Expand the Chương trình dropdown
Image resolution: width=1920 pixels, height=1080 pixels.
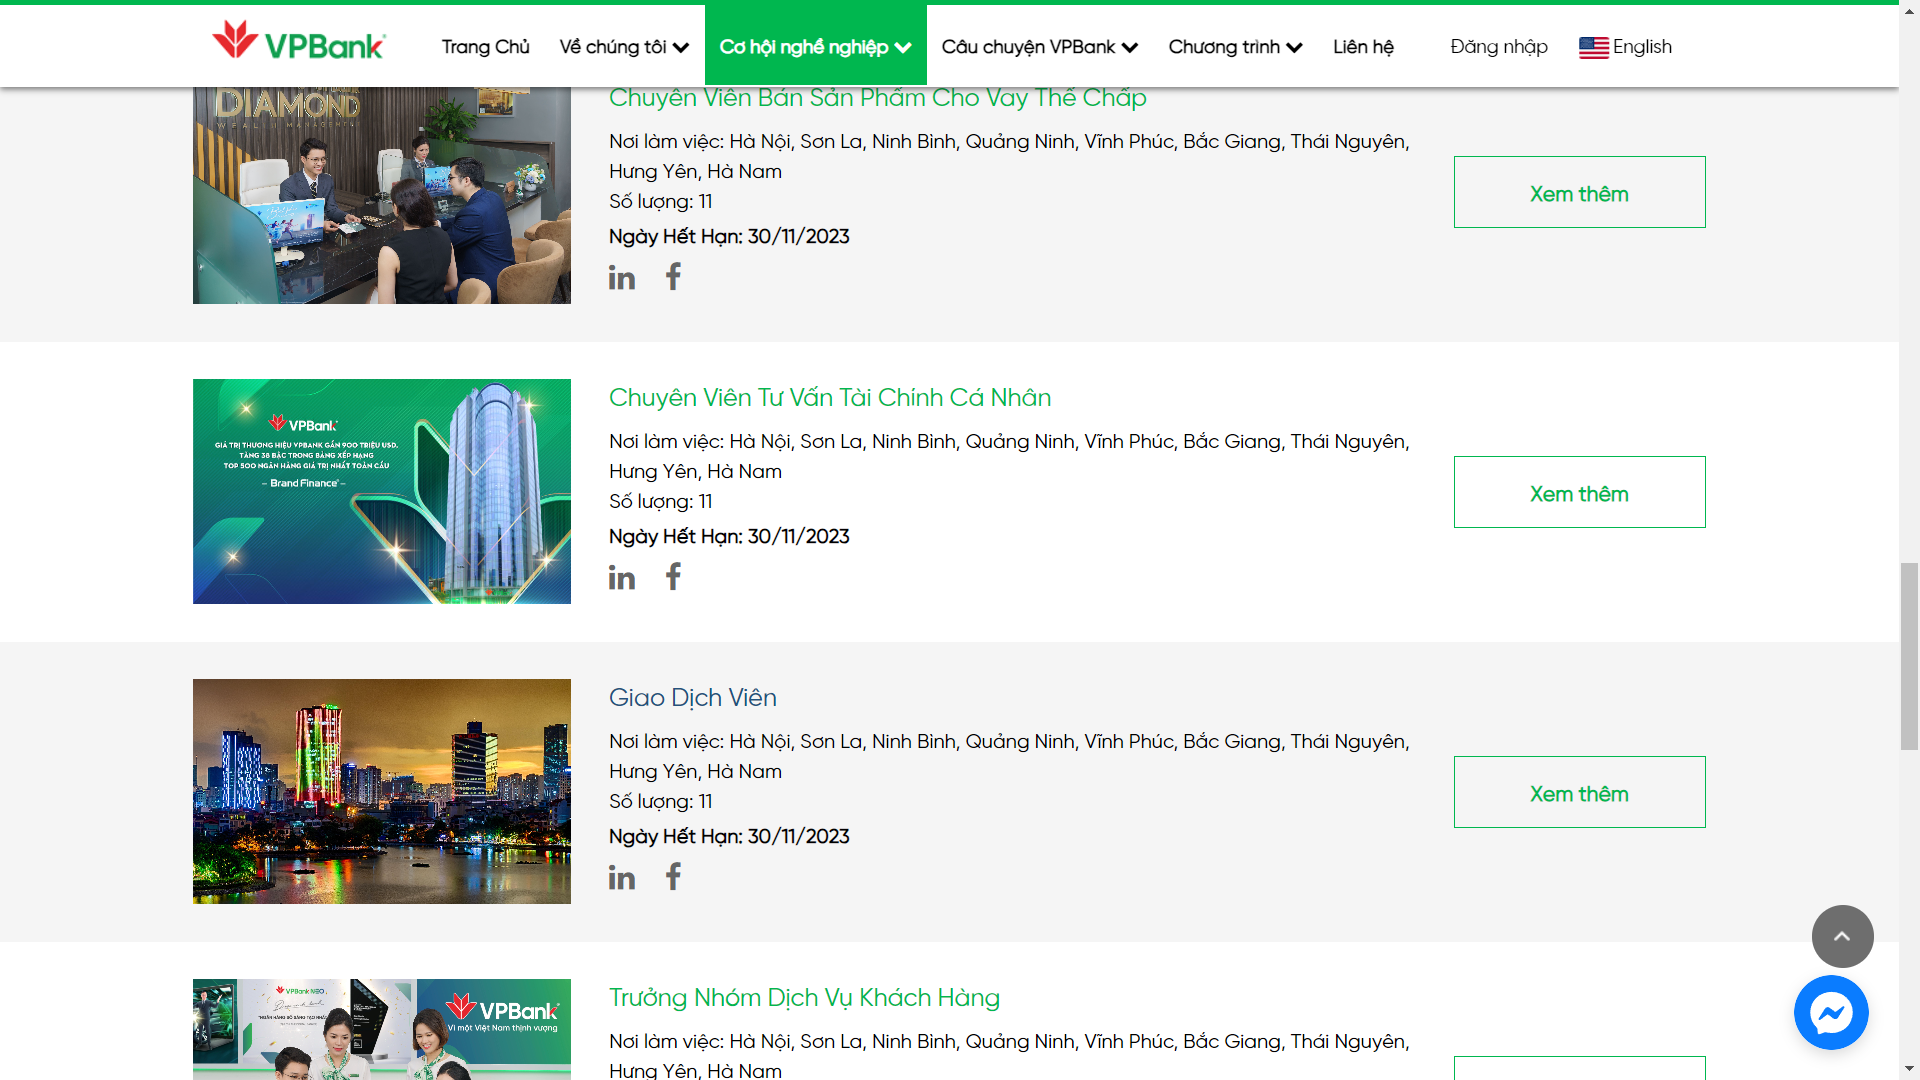tap(1235, 47)
